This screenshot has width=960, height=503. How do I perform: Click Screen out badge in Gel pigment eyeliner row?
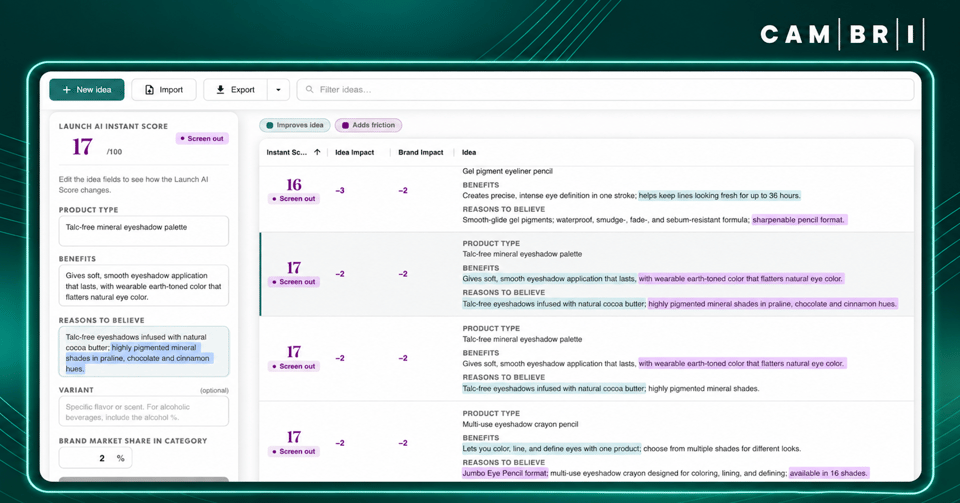(x=294, y=199)
